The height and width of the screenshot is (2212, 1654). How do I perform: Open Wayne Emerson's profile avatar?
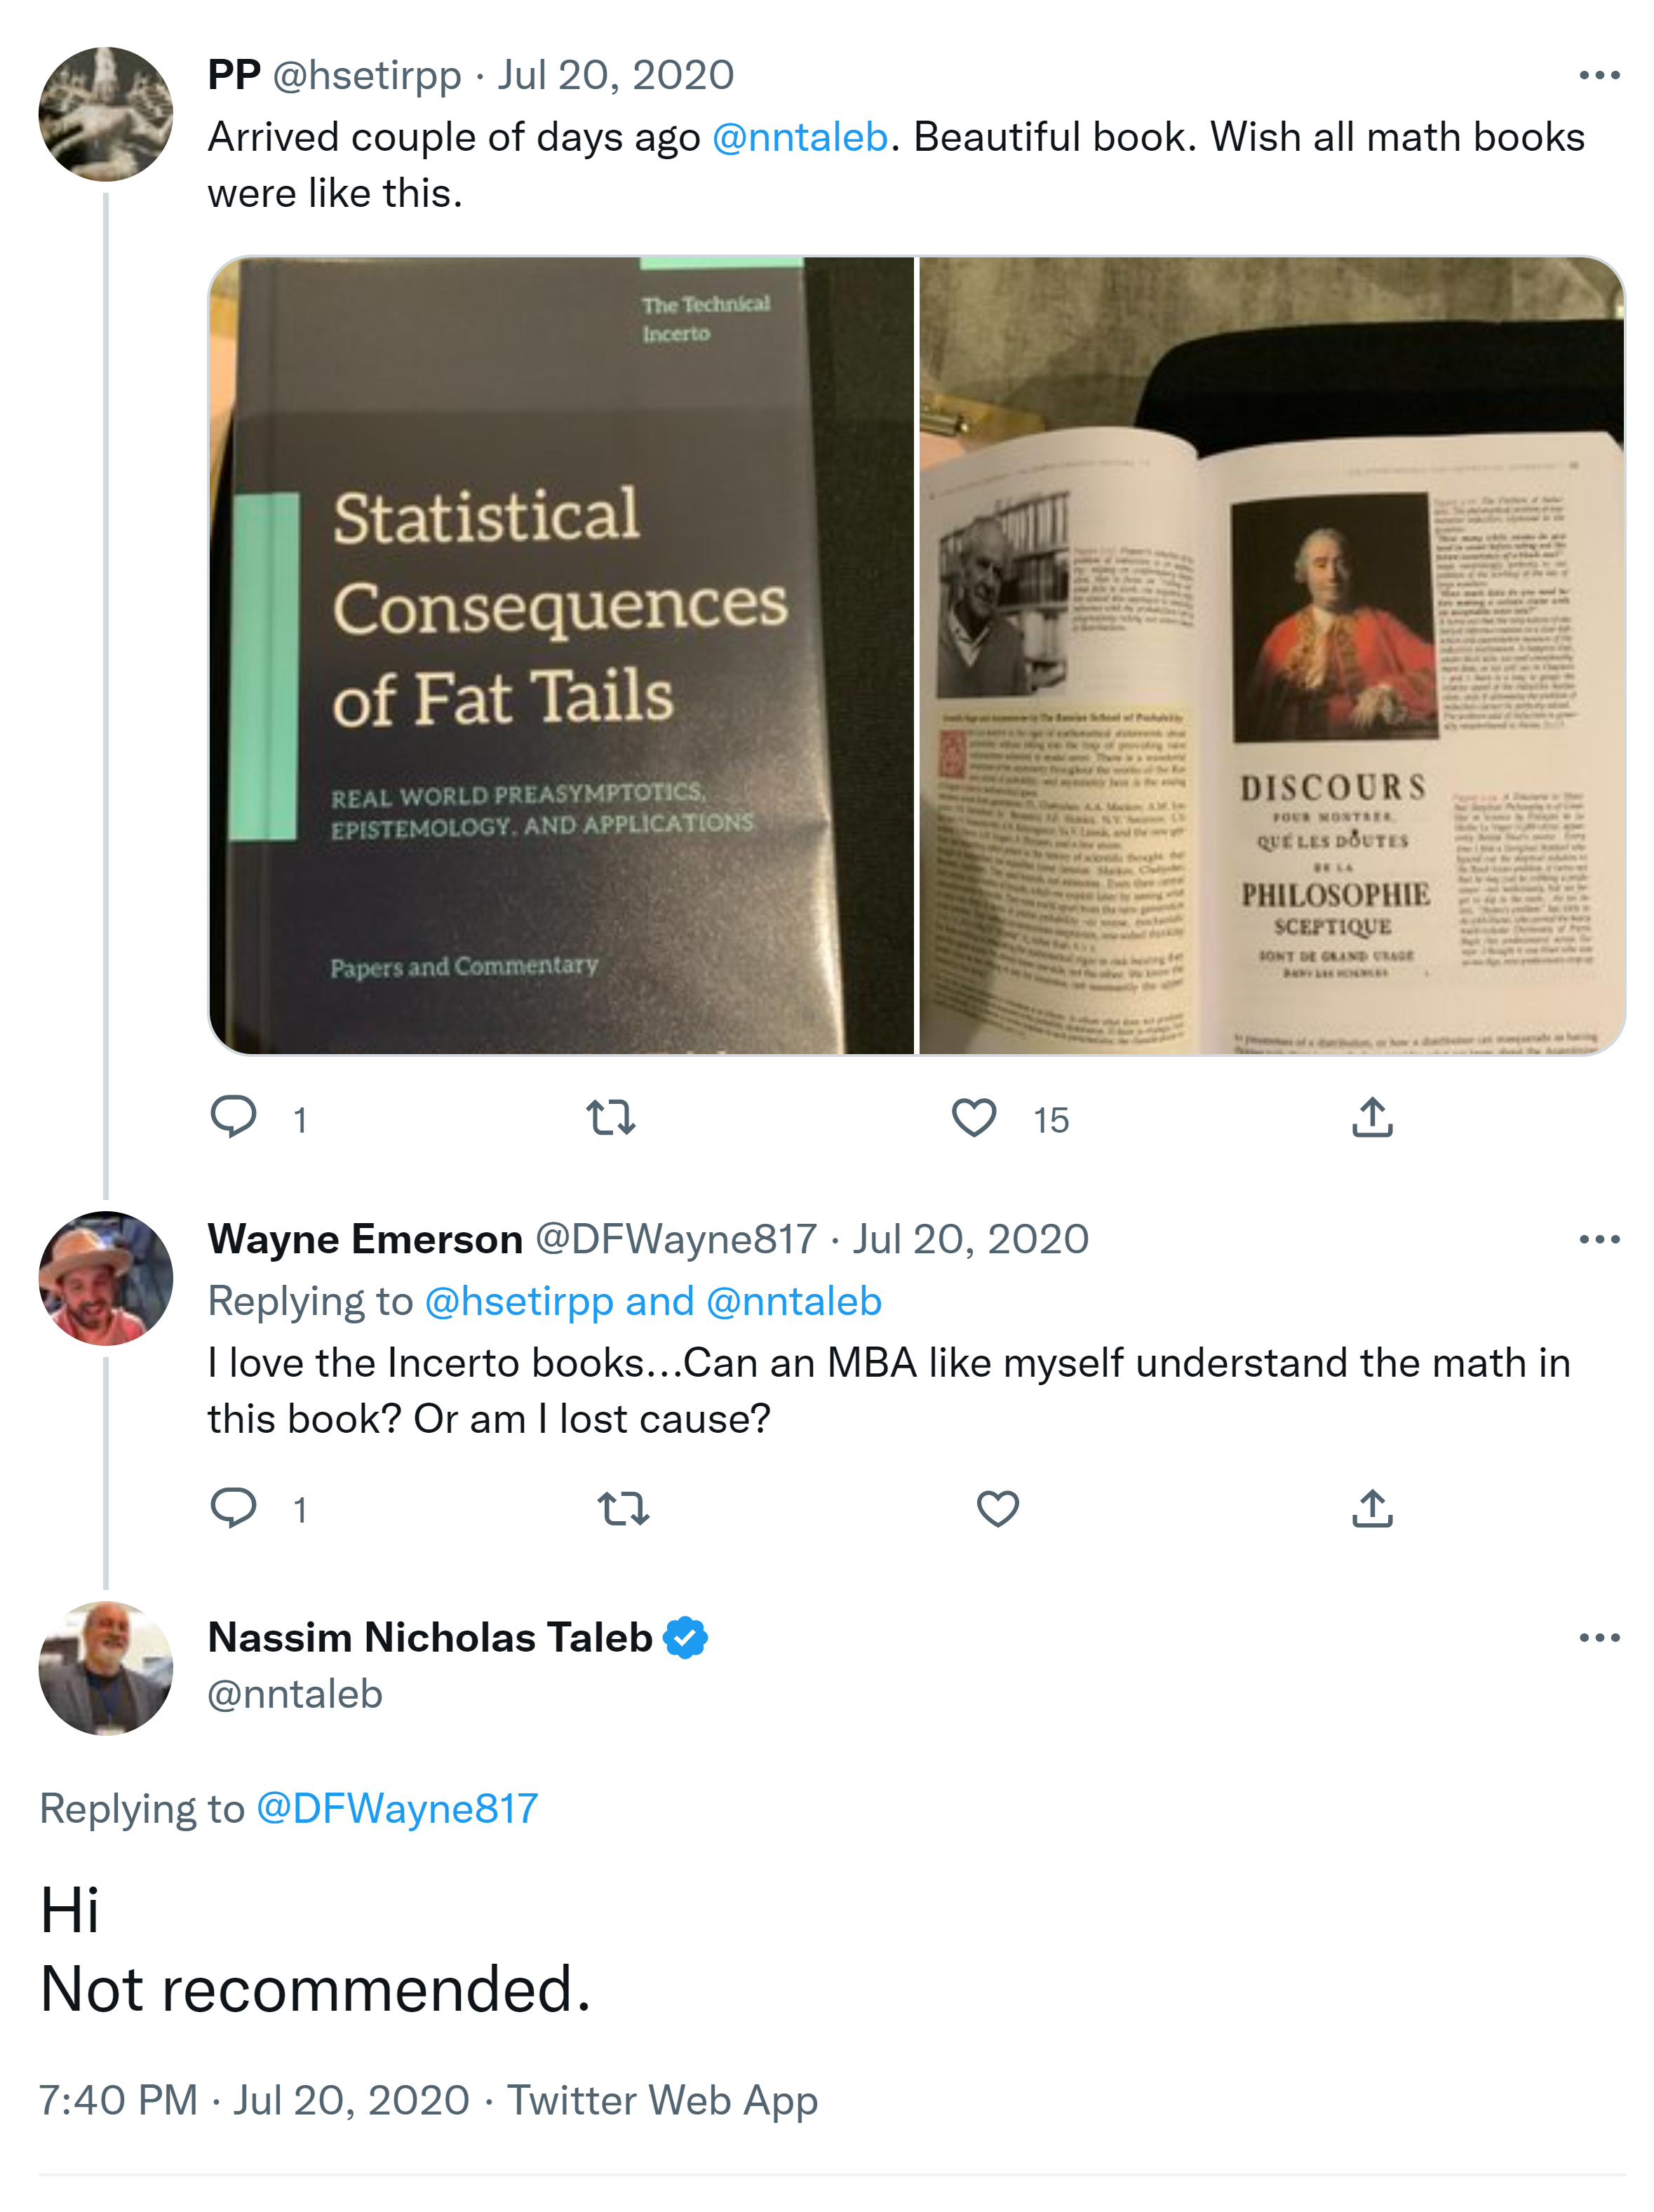105,1278
